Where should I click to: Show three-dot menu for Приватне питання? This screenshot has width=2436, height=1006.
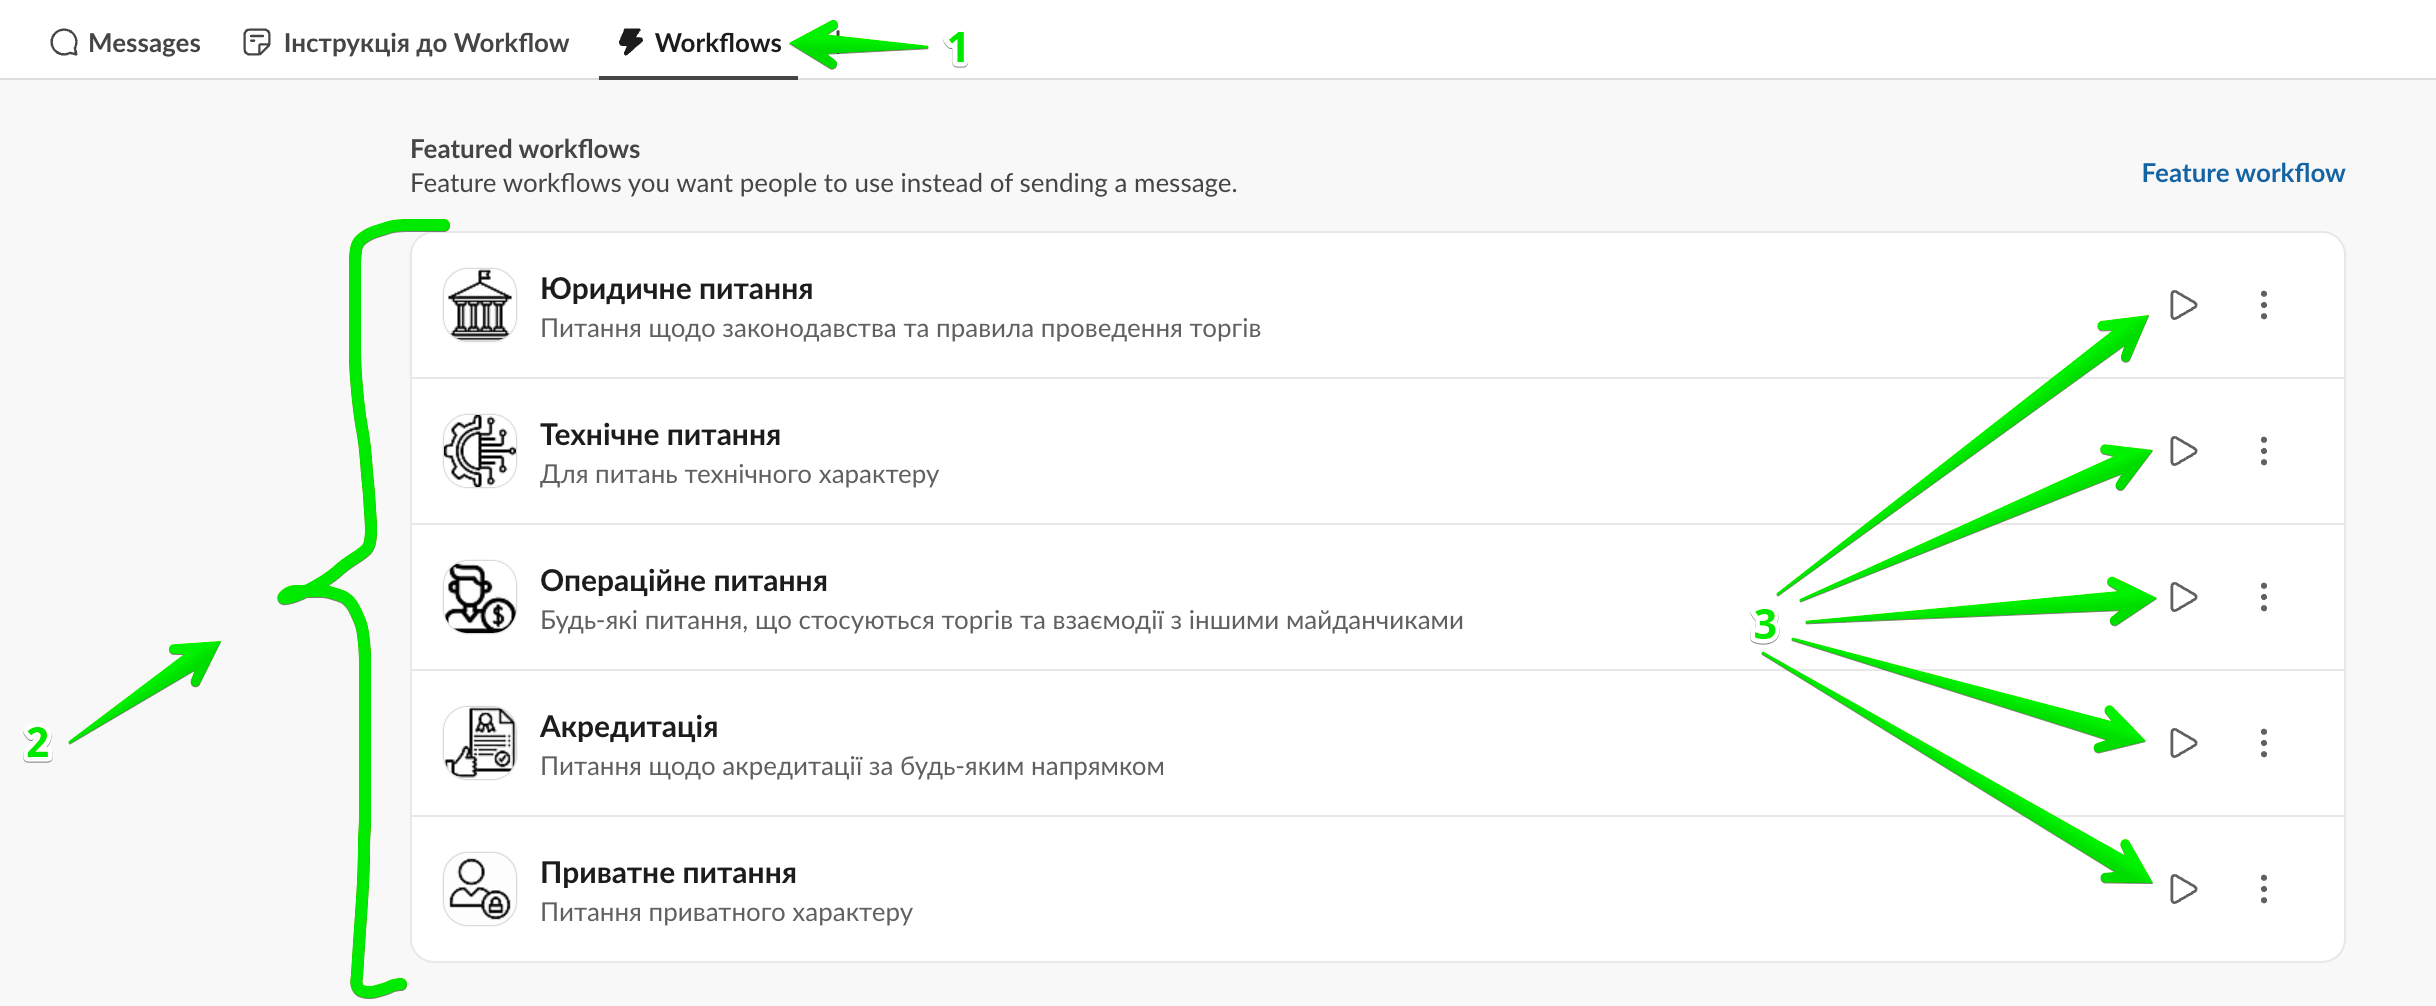pyautogui.click(x=2264, y=889)
